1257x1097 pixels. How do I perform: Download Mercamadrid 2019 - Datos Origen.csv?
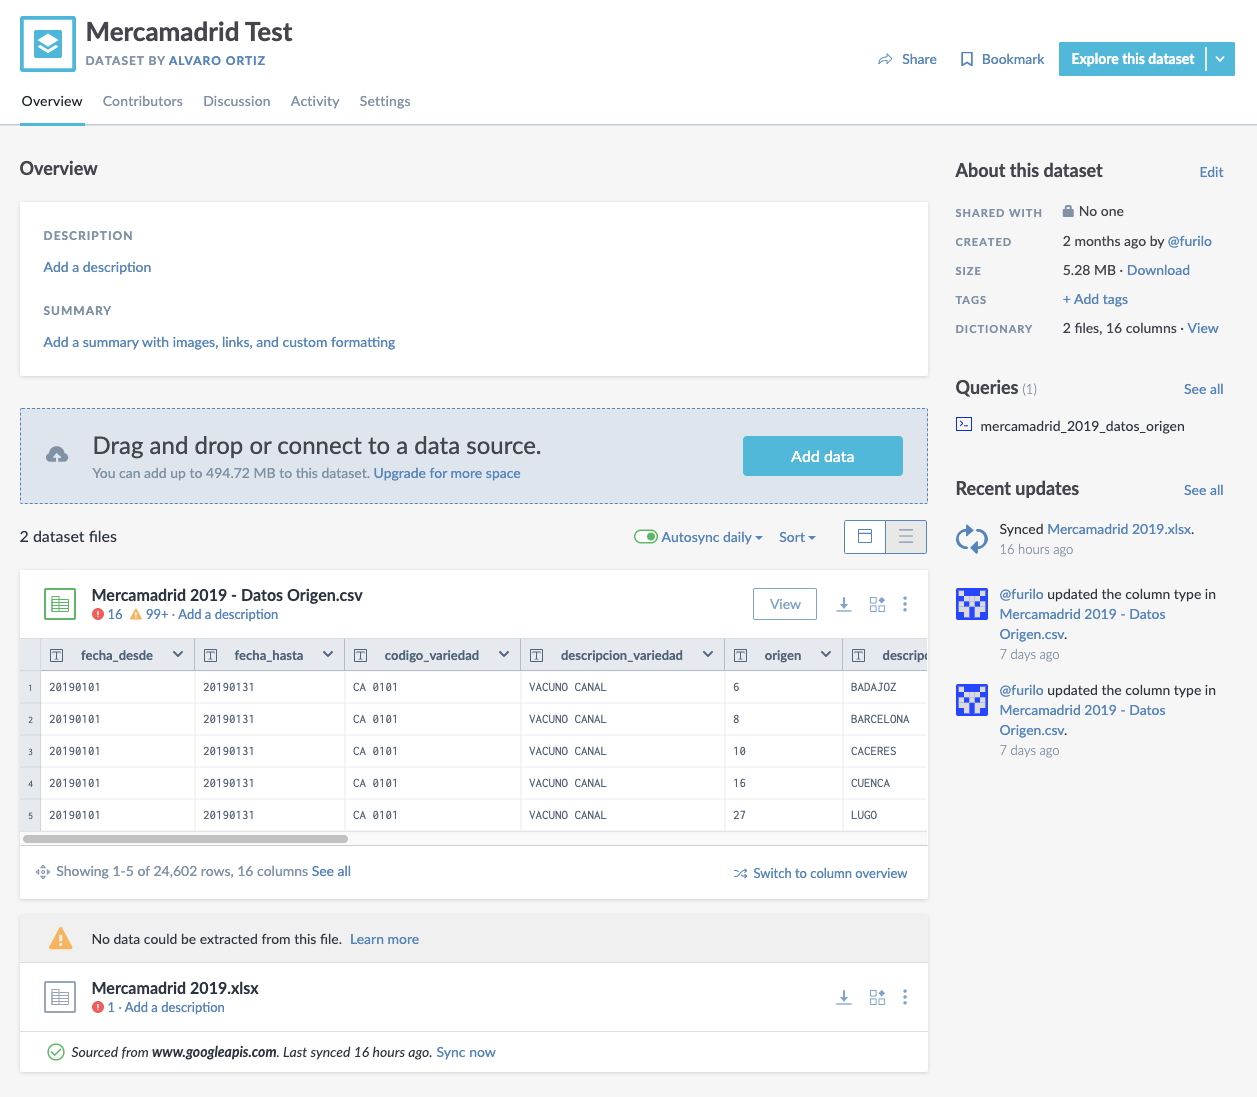(x=844, y=604)
